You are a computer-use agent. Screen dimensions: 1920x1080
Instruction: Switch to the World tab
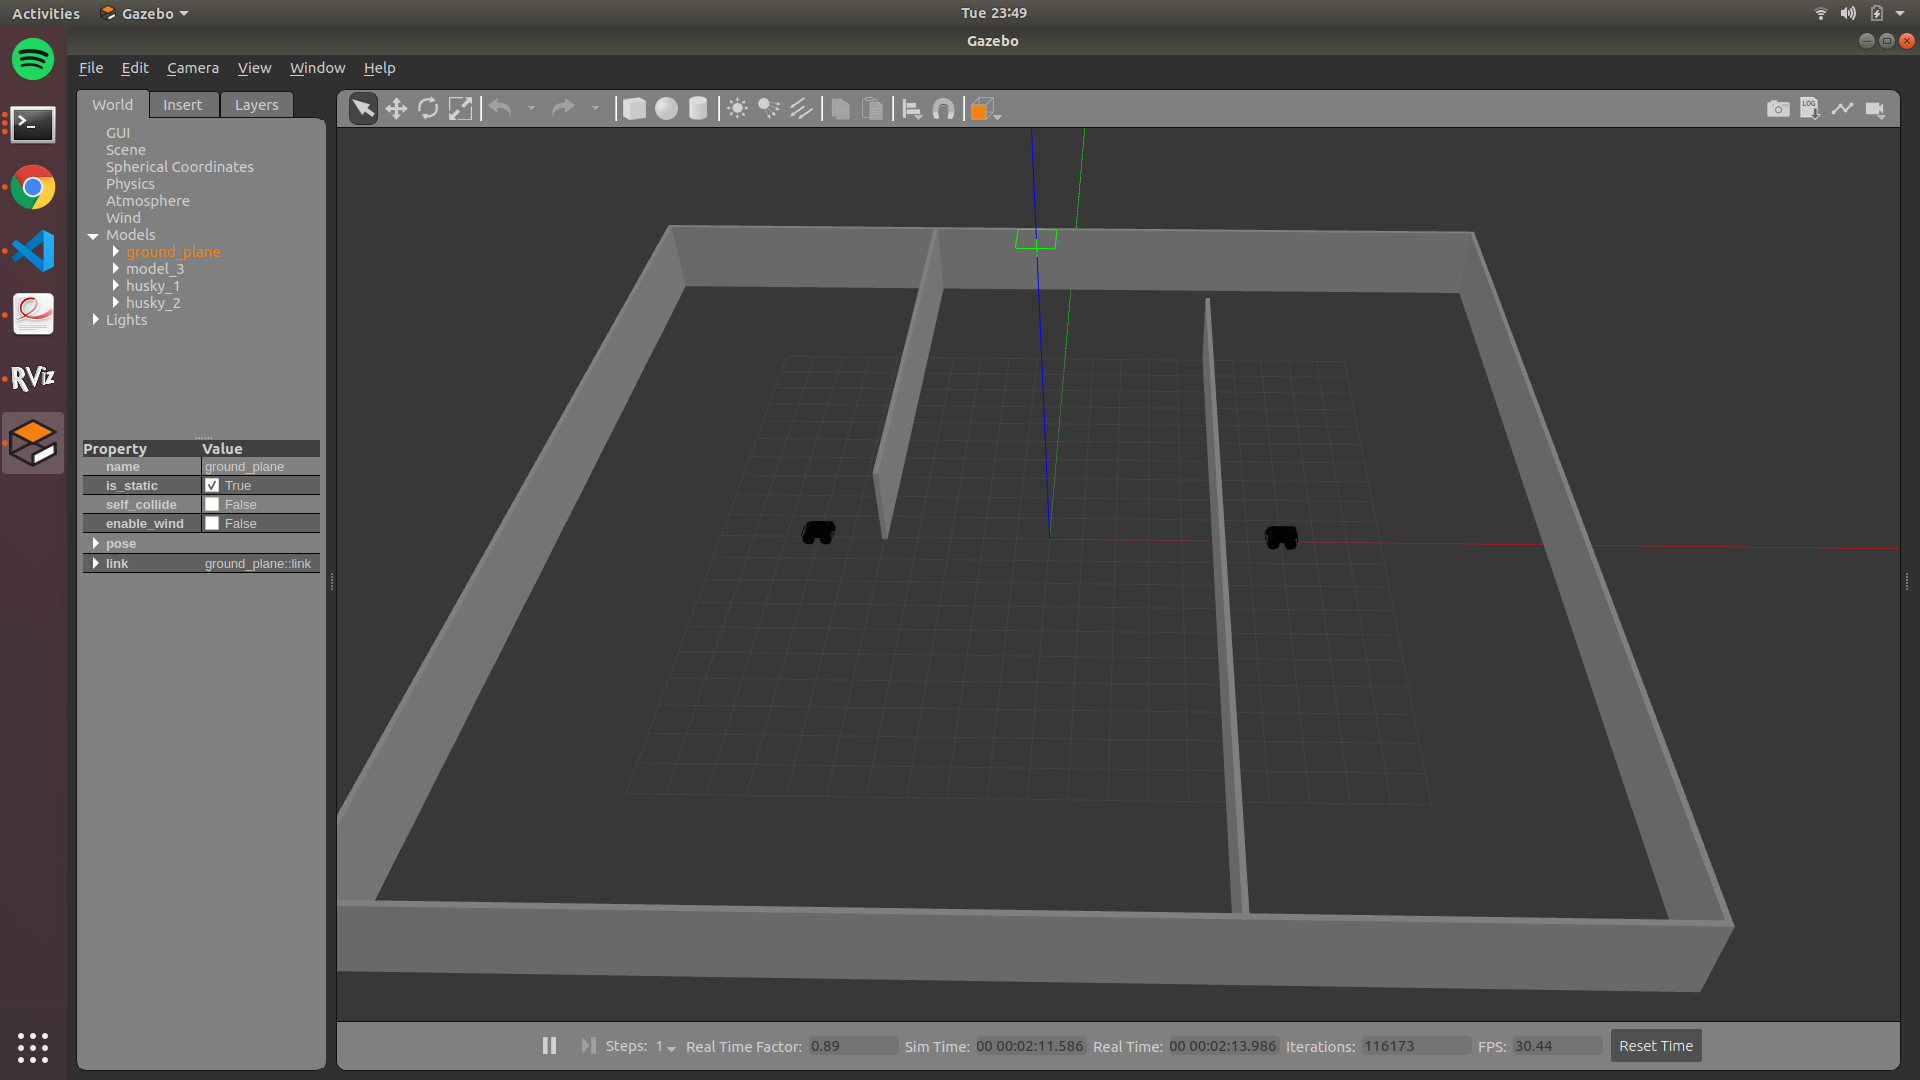tap(113, 105)
